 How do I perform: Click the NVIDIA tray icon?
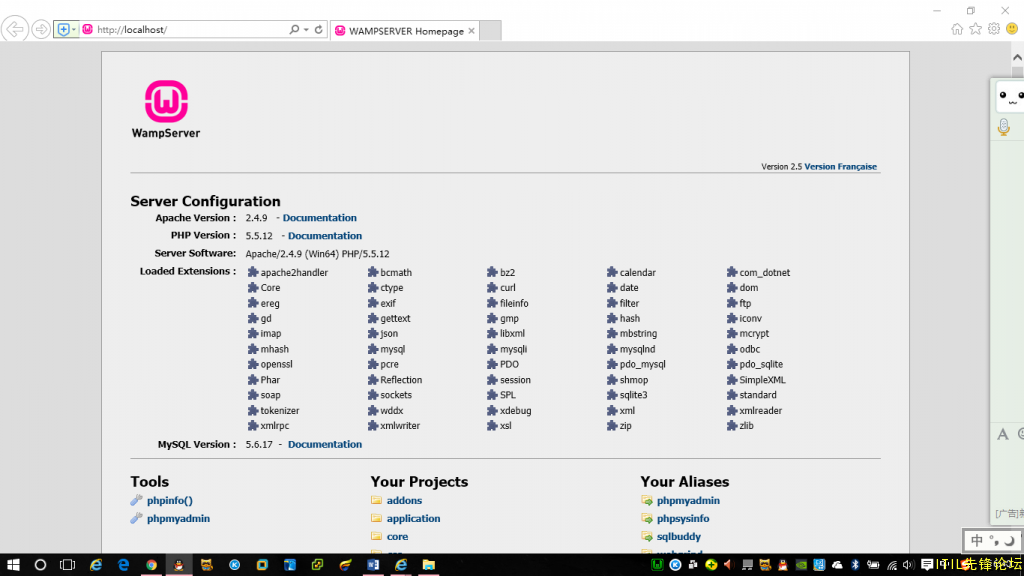tap(801, 565)
